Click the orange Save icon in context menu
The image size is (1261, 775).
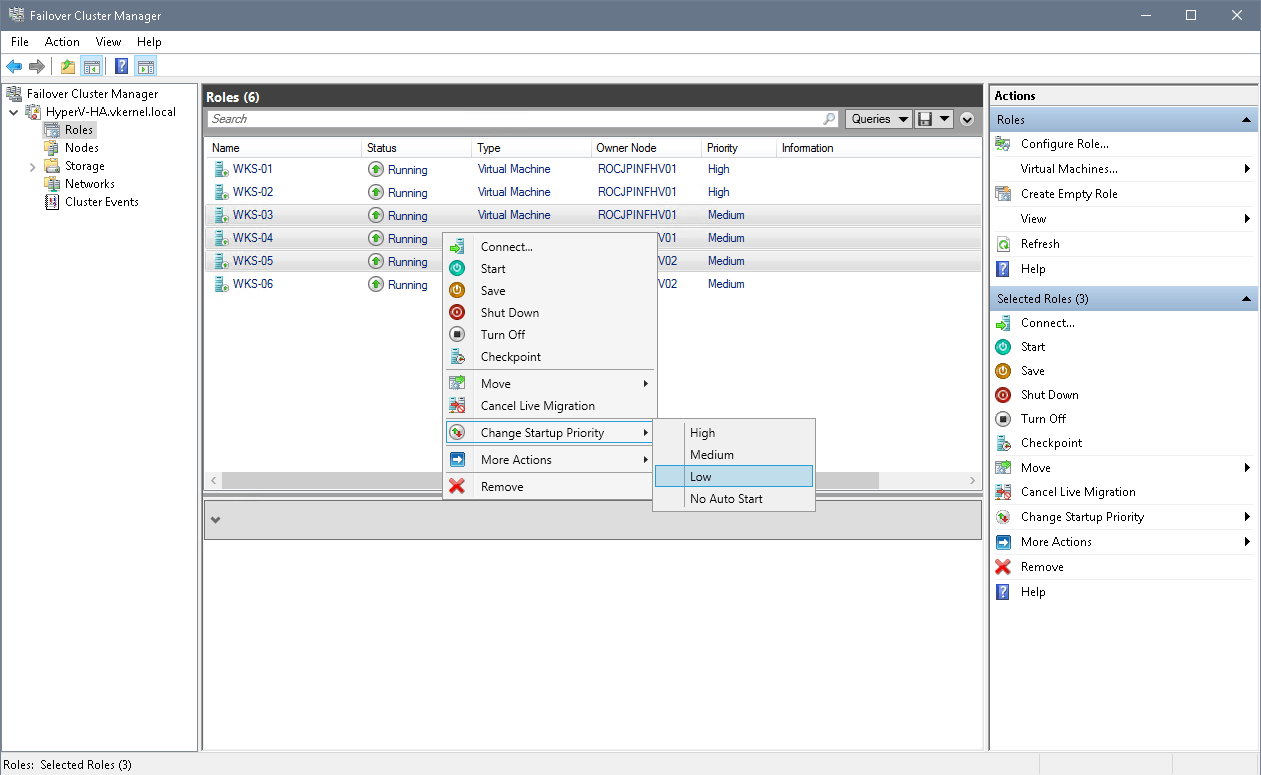click(457, 291)
